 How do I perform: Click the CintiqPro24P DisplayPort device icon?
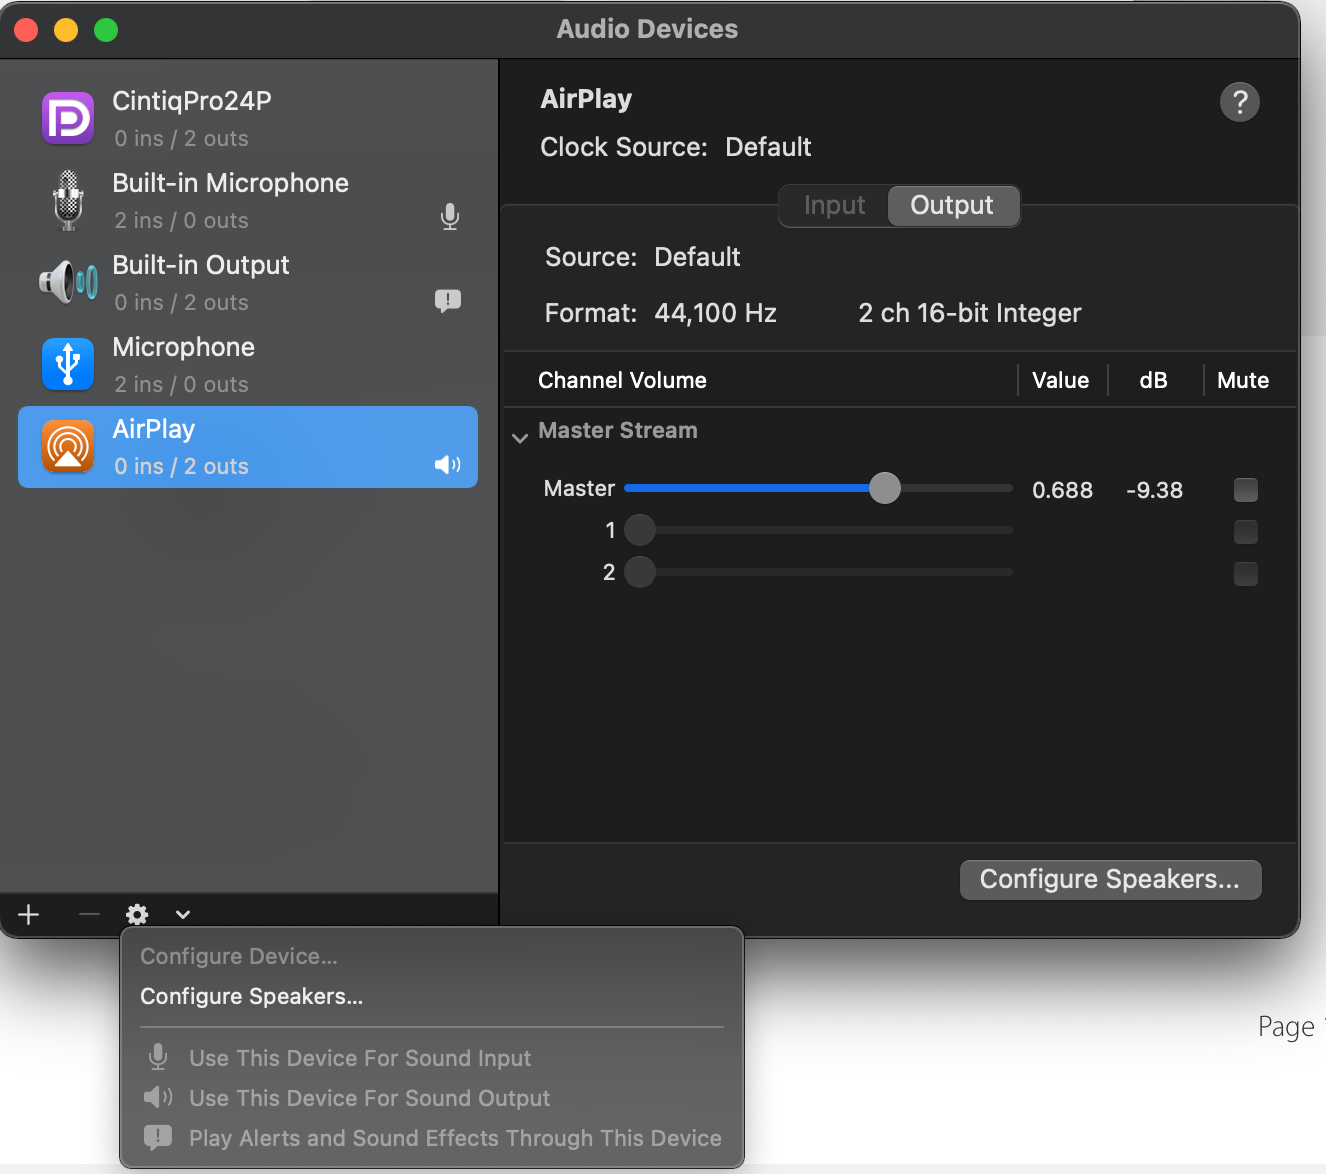[x=68, y=118]
